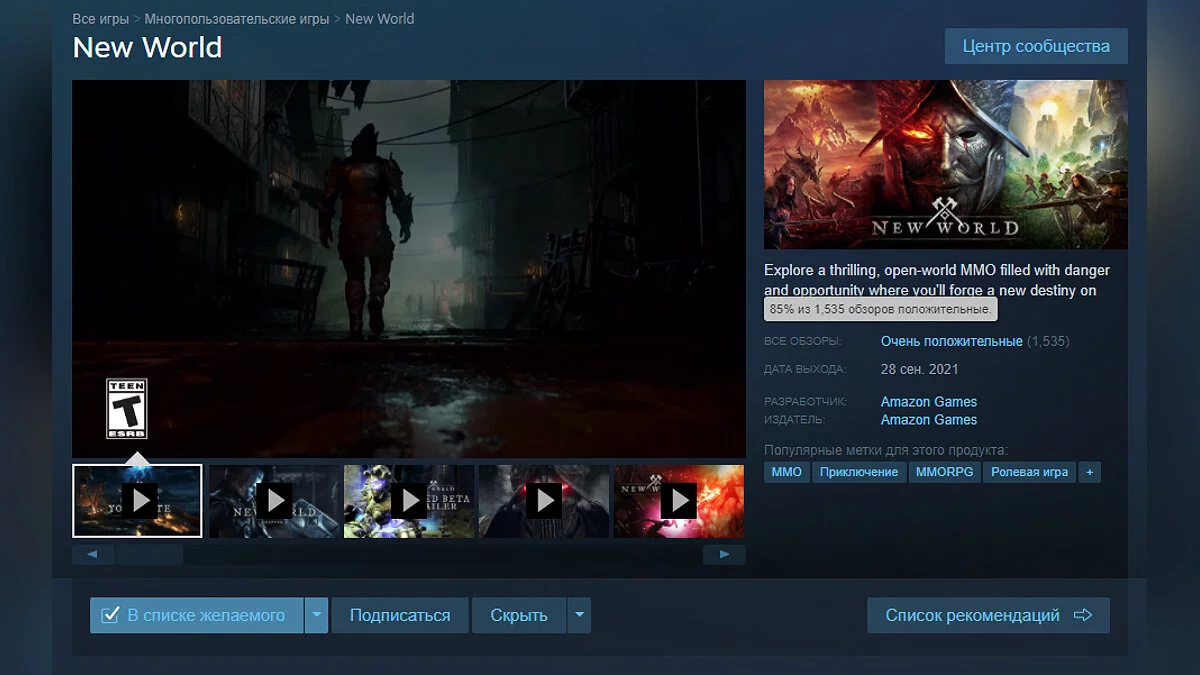Go to 'Все игры' breadcrumb

(101, 19)
